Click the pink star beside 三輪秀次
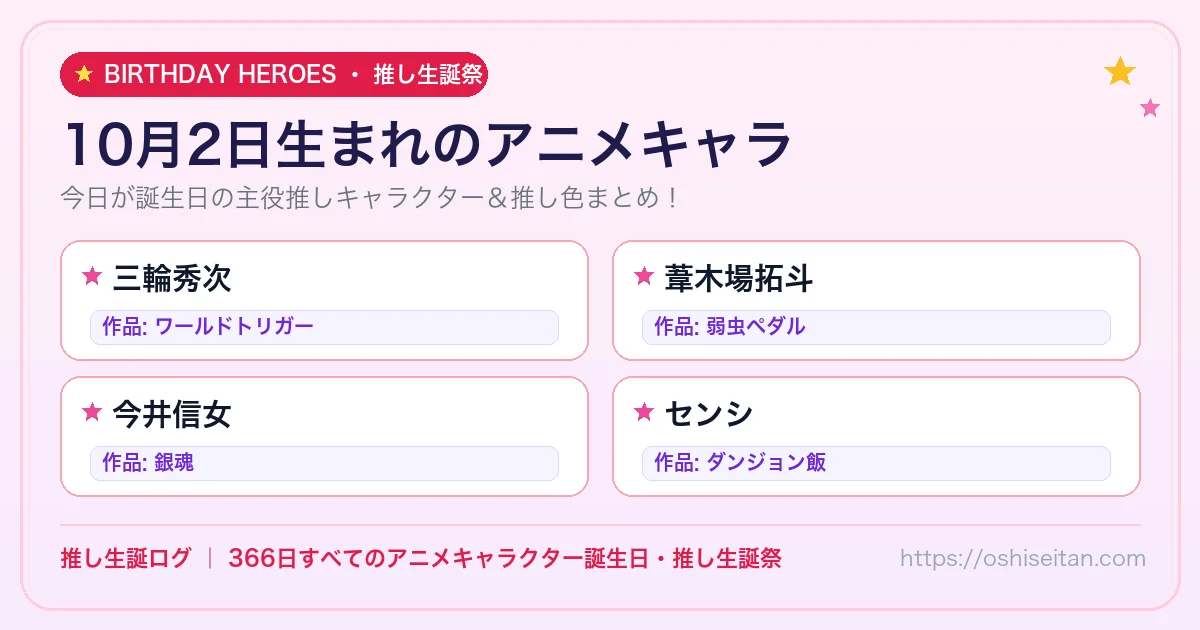This screenshot has height=630, width=1200. tap(92, 276)
